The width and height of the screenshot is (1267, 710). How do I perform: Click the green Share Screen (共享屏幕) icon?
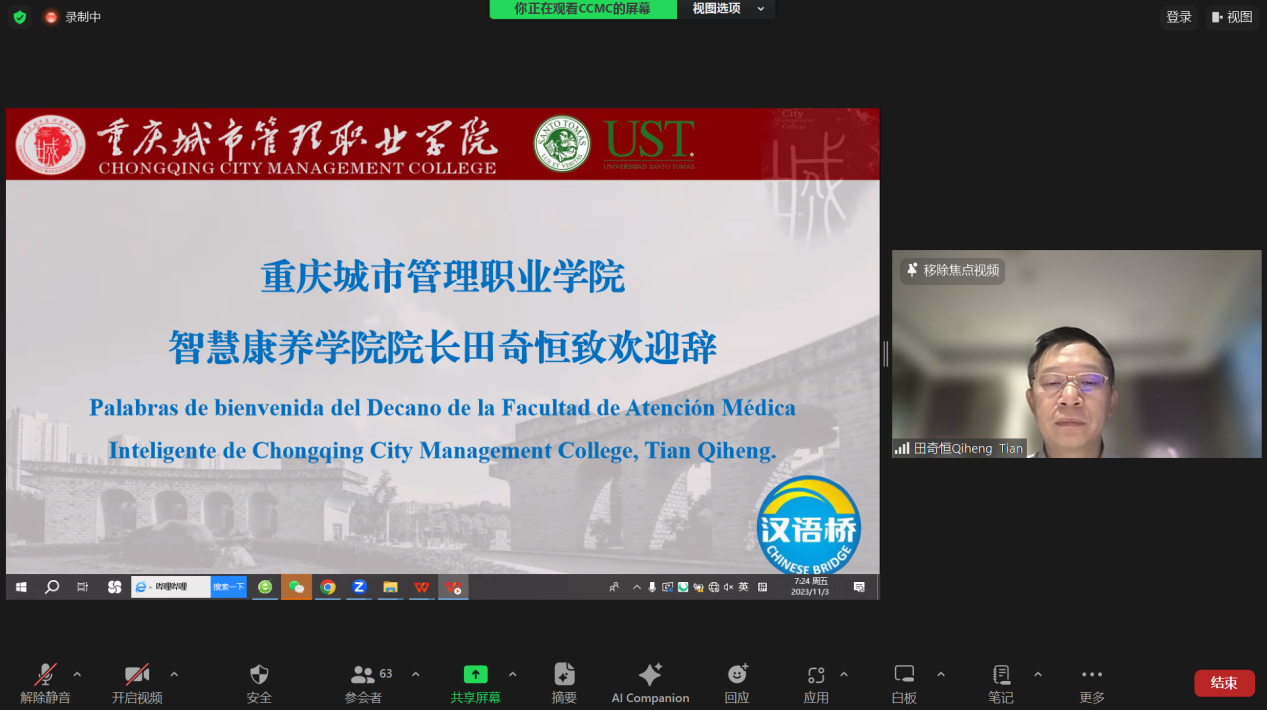475,675
